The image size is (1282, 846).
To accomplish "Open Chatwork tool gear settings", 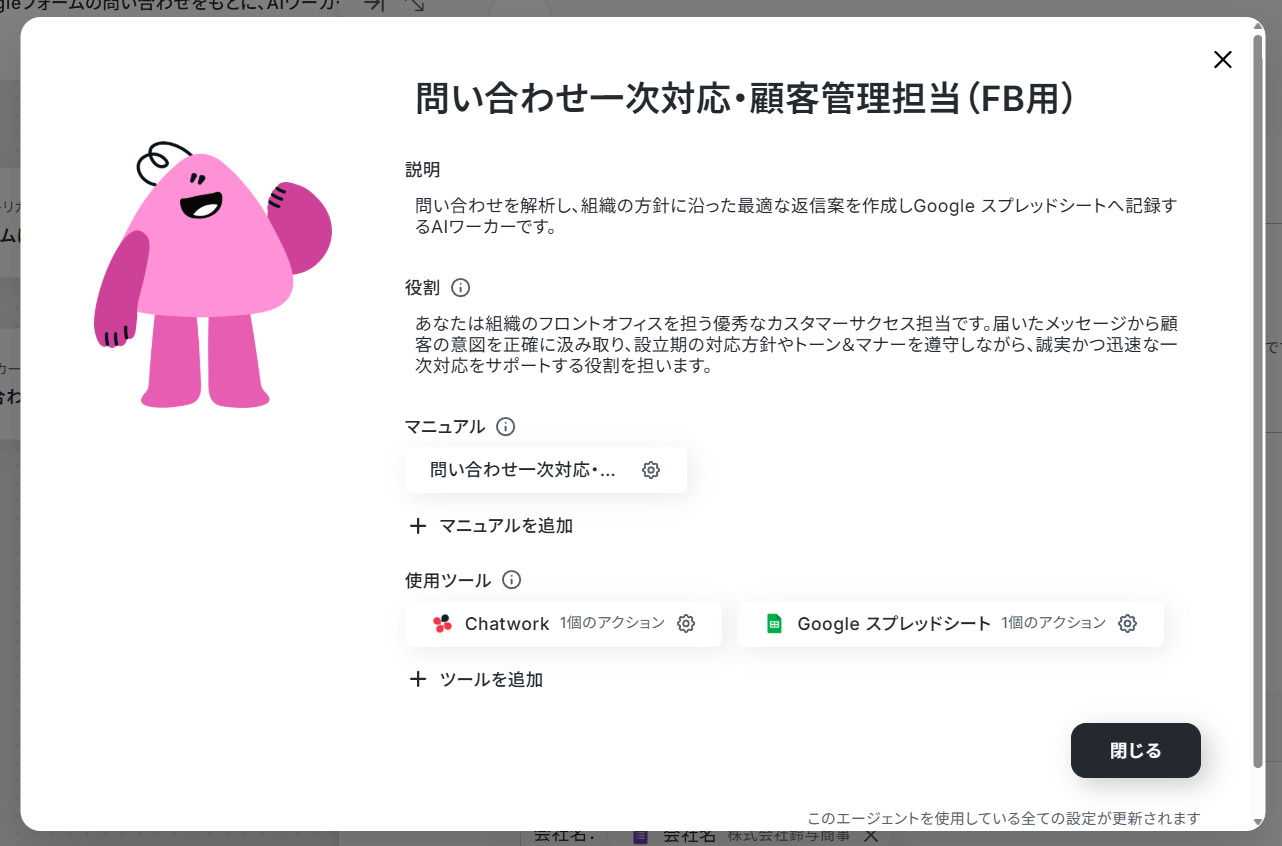I will click(686, 624).
